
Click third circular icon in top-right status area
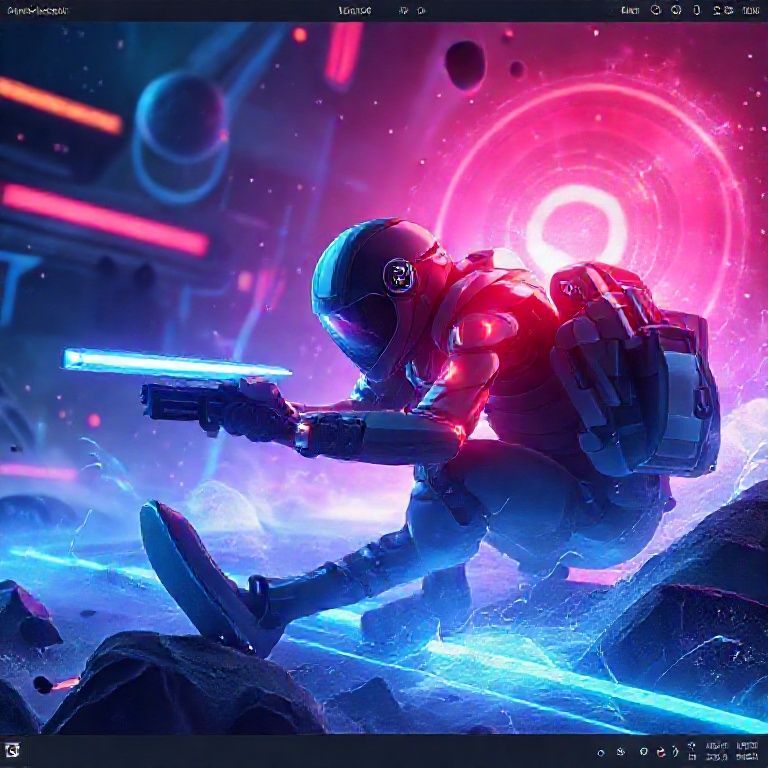click(698, 10)
